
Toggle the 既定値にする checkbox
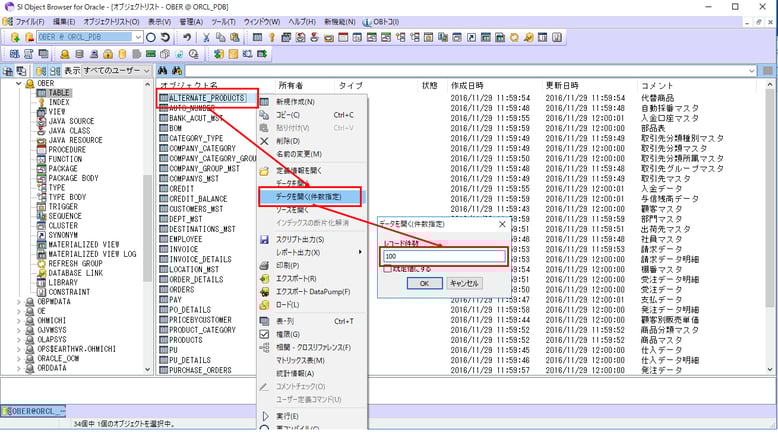pyautogui.click(x=388, y=270)
